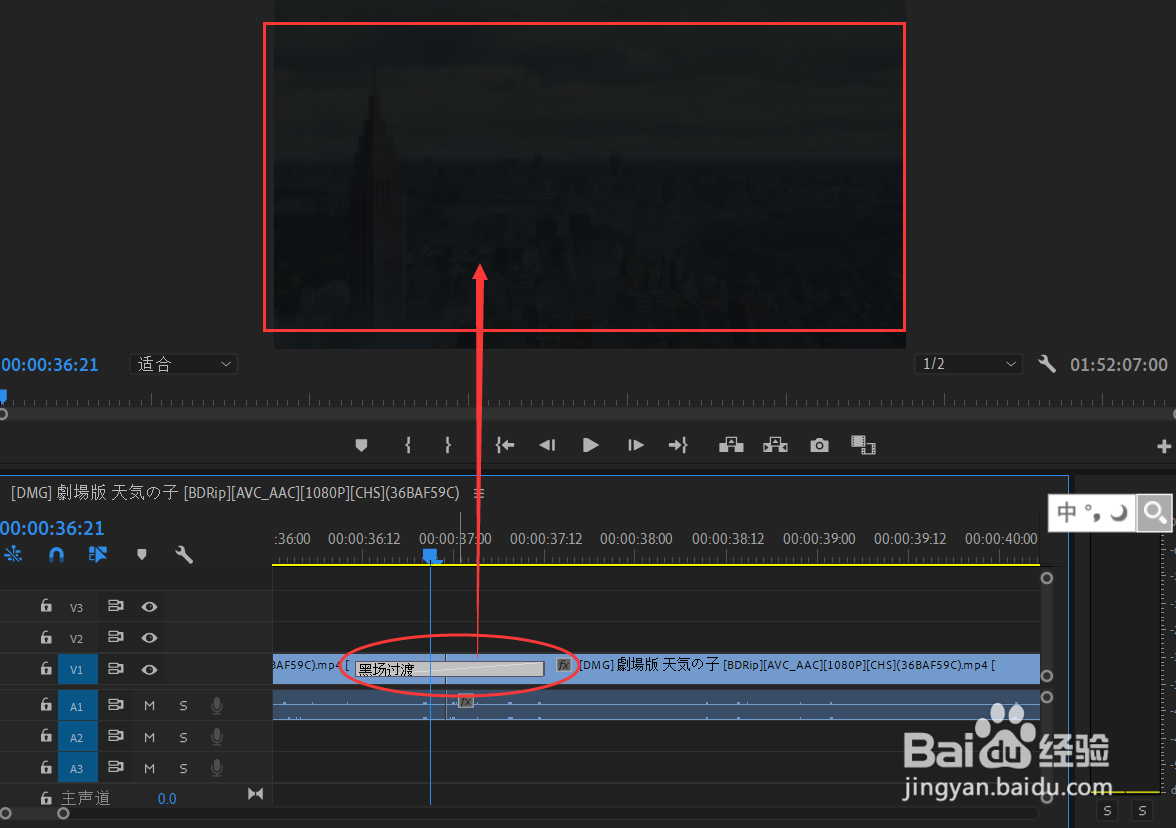This screenshot has width=1176, height=828.
Task: Toggle sync lock on A1 track
Action: coord(116,705)
